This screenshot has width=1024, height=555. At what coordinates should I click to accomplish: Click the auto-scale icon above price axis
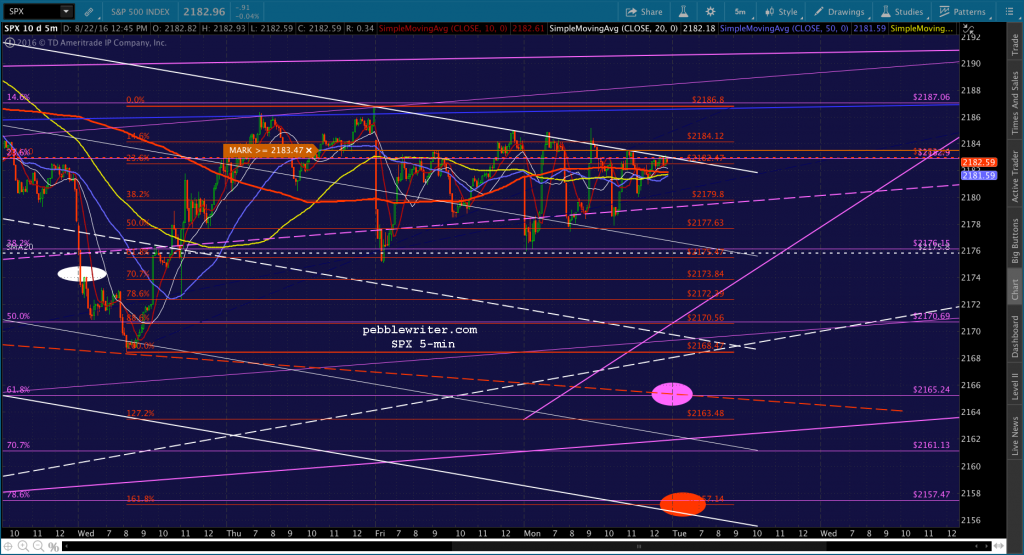(967, 29)
